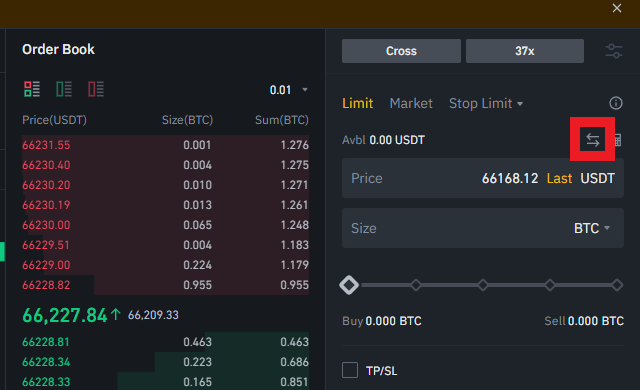Screen dimensions: 640x390
Task: Focus the Size input field
Action: (483, 228)
